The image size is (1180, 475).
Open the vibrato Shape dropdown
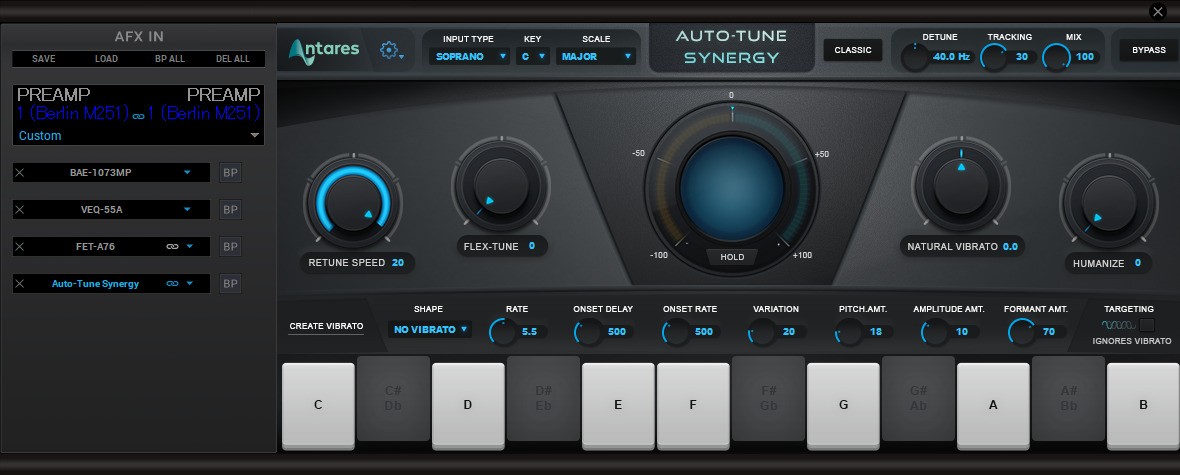pyautogui.click(x=430, y=329)
